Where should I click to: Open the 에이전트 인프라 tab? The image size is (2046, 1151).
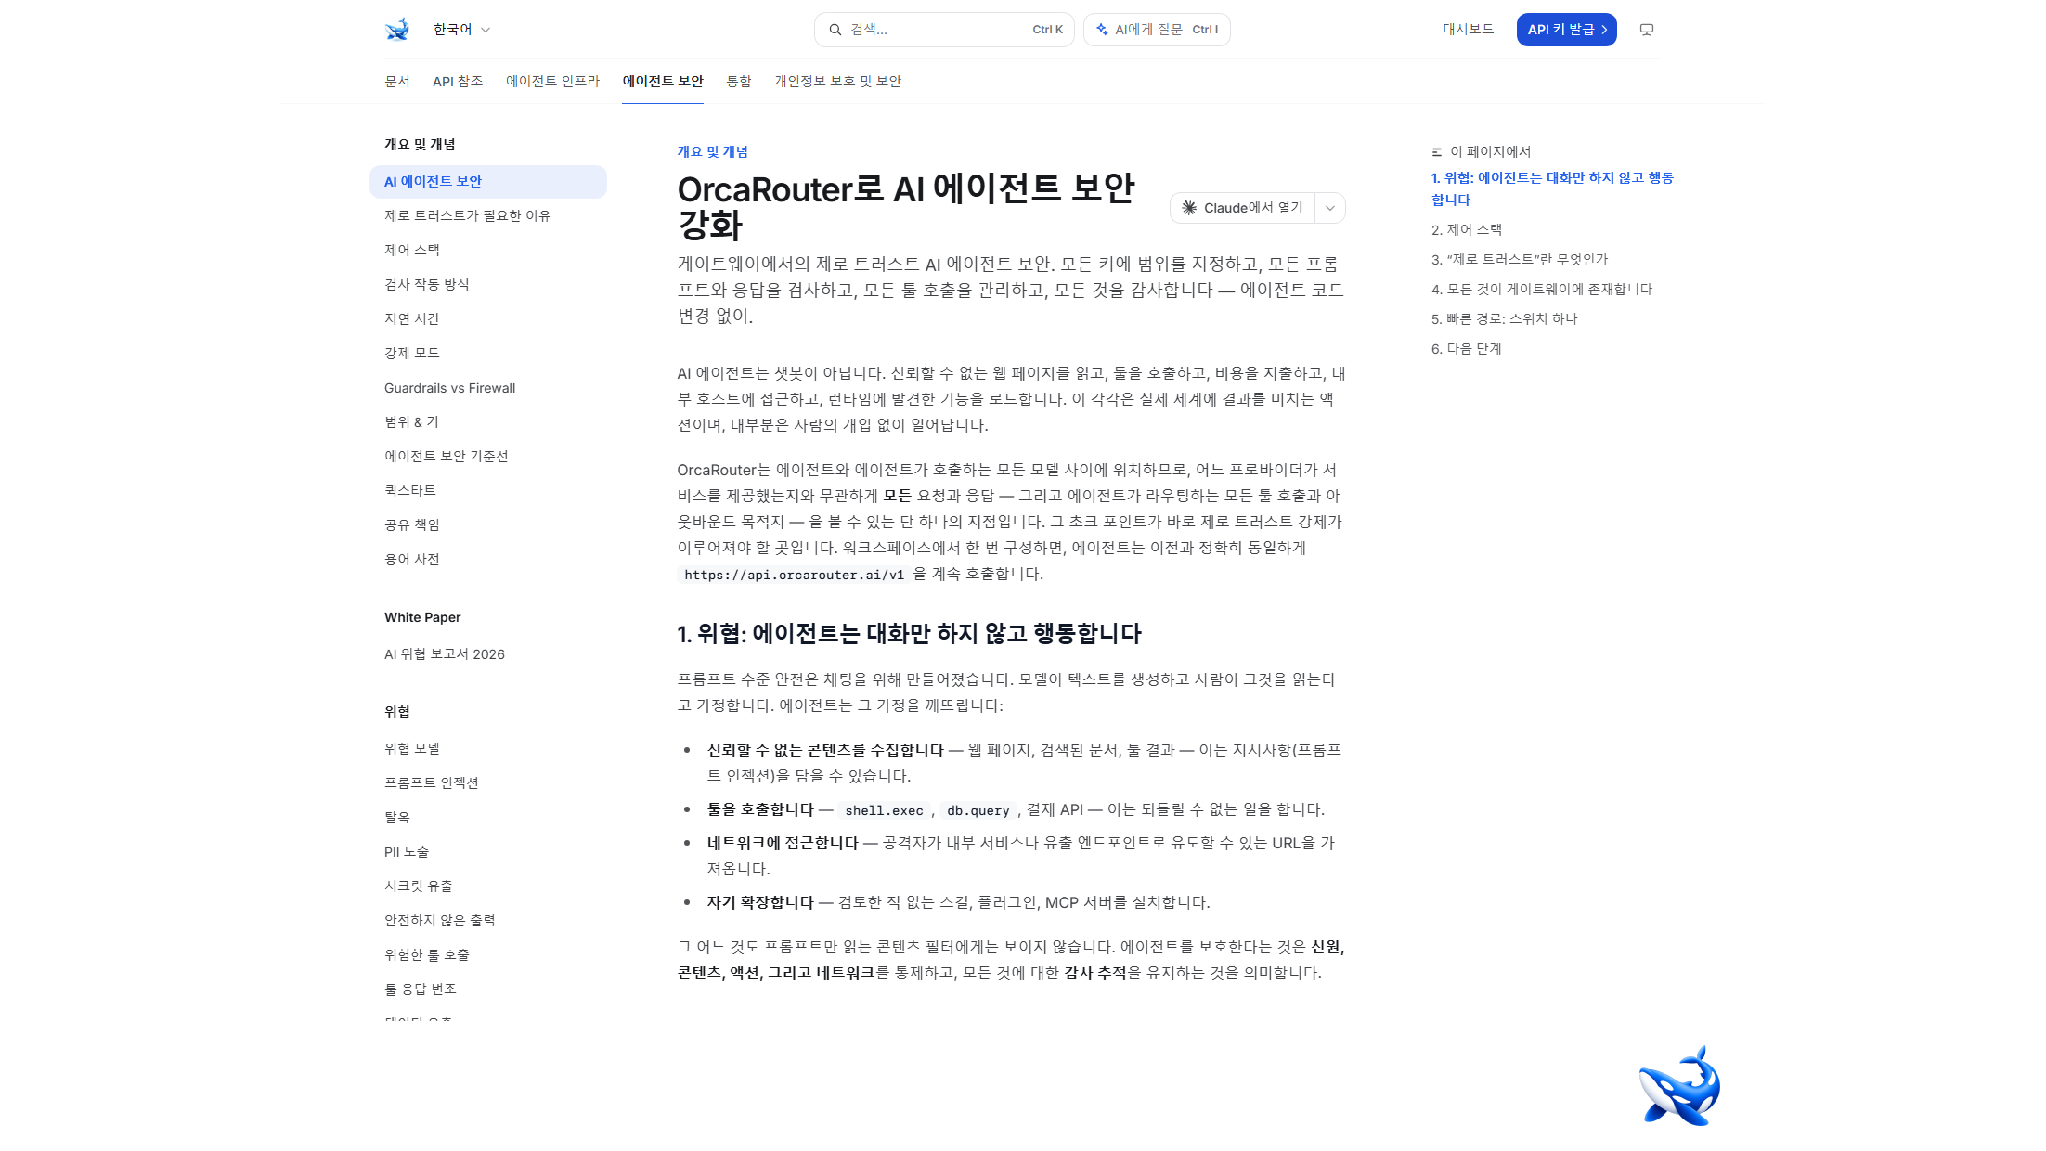coord(553,81)
